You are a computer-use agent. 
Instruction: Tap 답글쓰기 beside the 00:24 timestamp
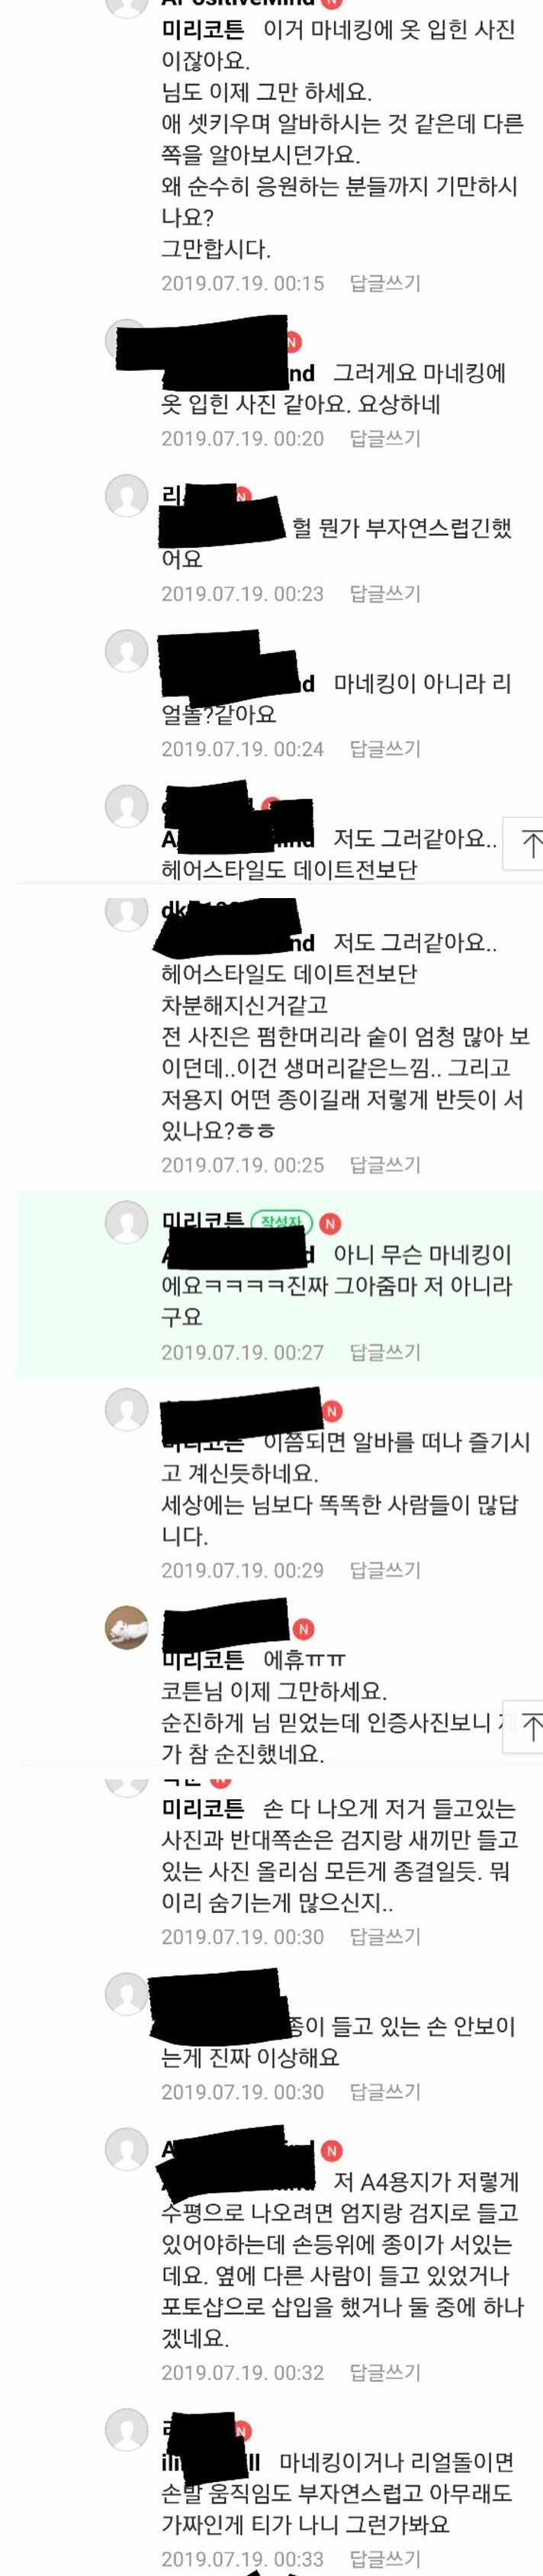(385, 748)
